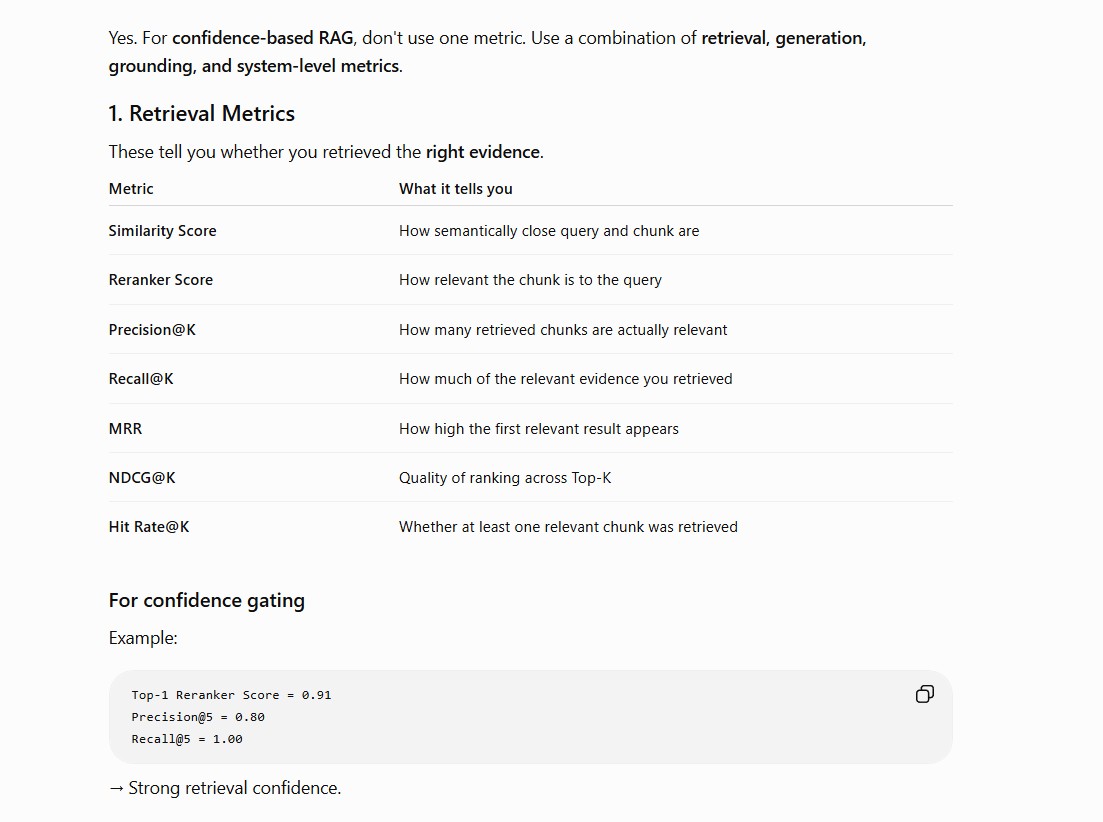Click the Quality of ranking across Top-K description
Image resolution: width=1103 pixels, height=822 pixels.
pyautogui.click(x=505, y=478)
